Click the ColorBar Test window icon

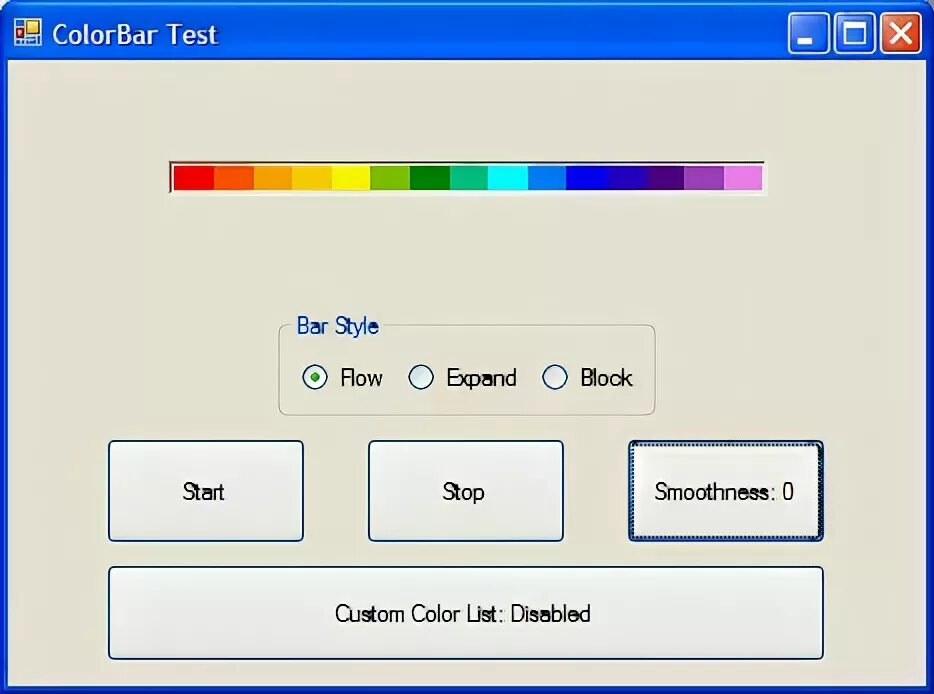point(28,33)
